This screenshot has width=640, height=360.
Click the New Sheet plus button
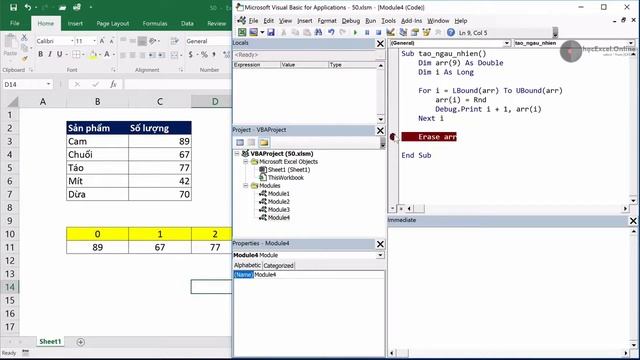point(80,342)
